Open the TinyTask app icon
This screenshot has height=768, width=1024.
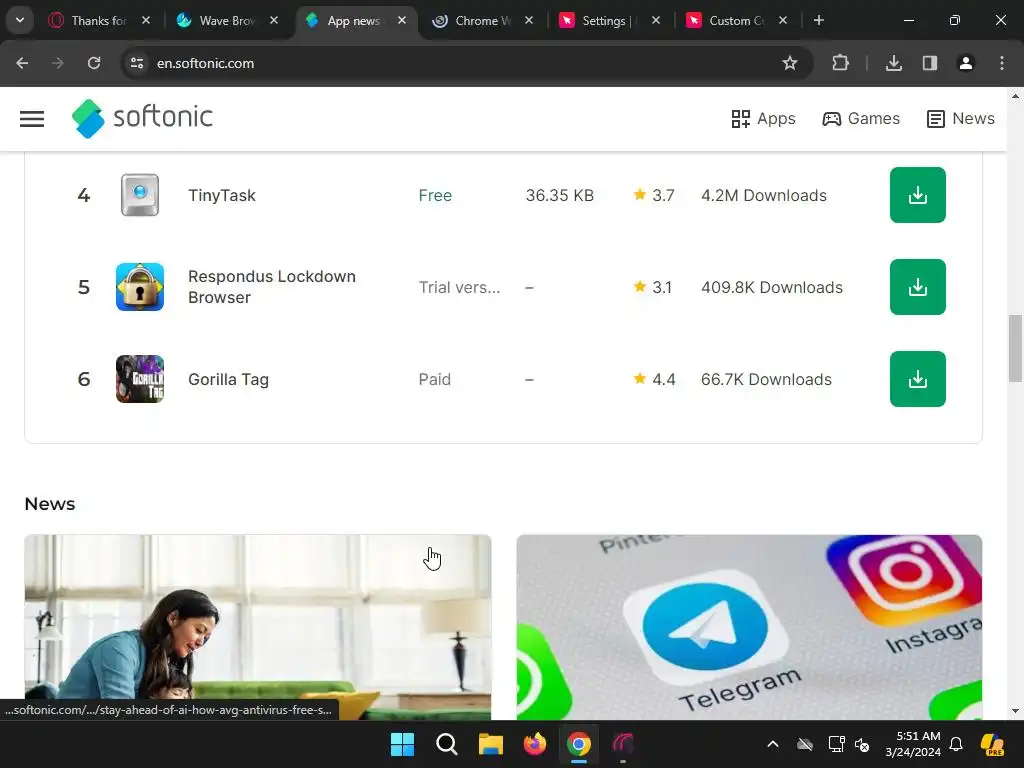point(140,195)
